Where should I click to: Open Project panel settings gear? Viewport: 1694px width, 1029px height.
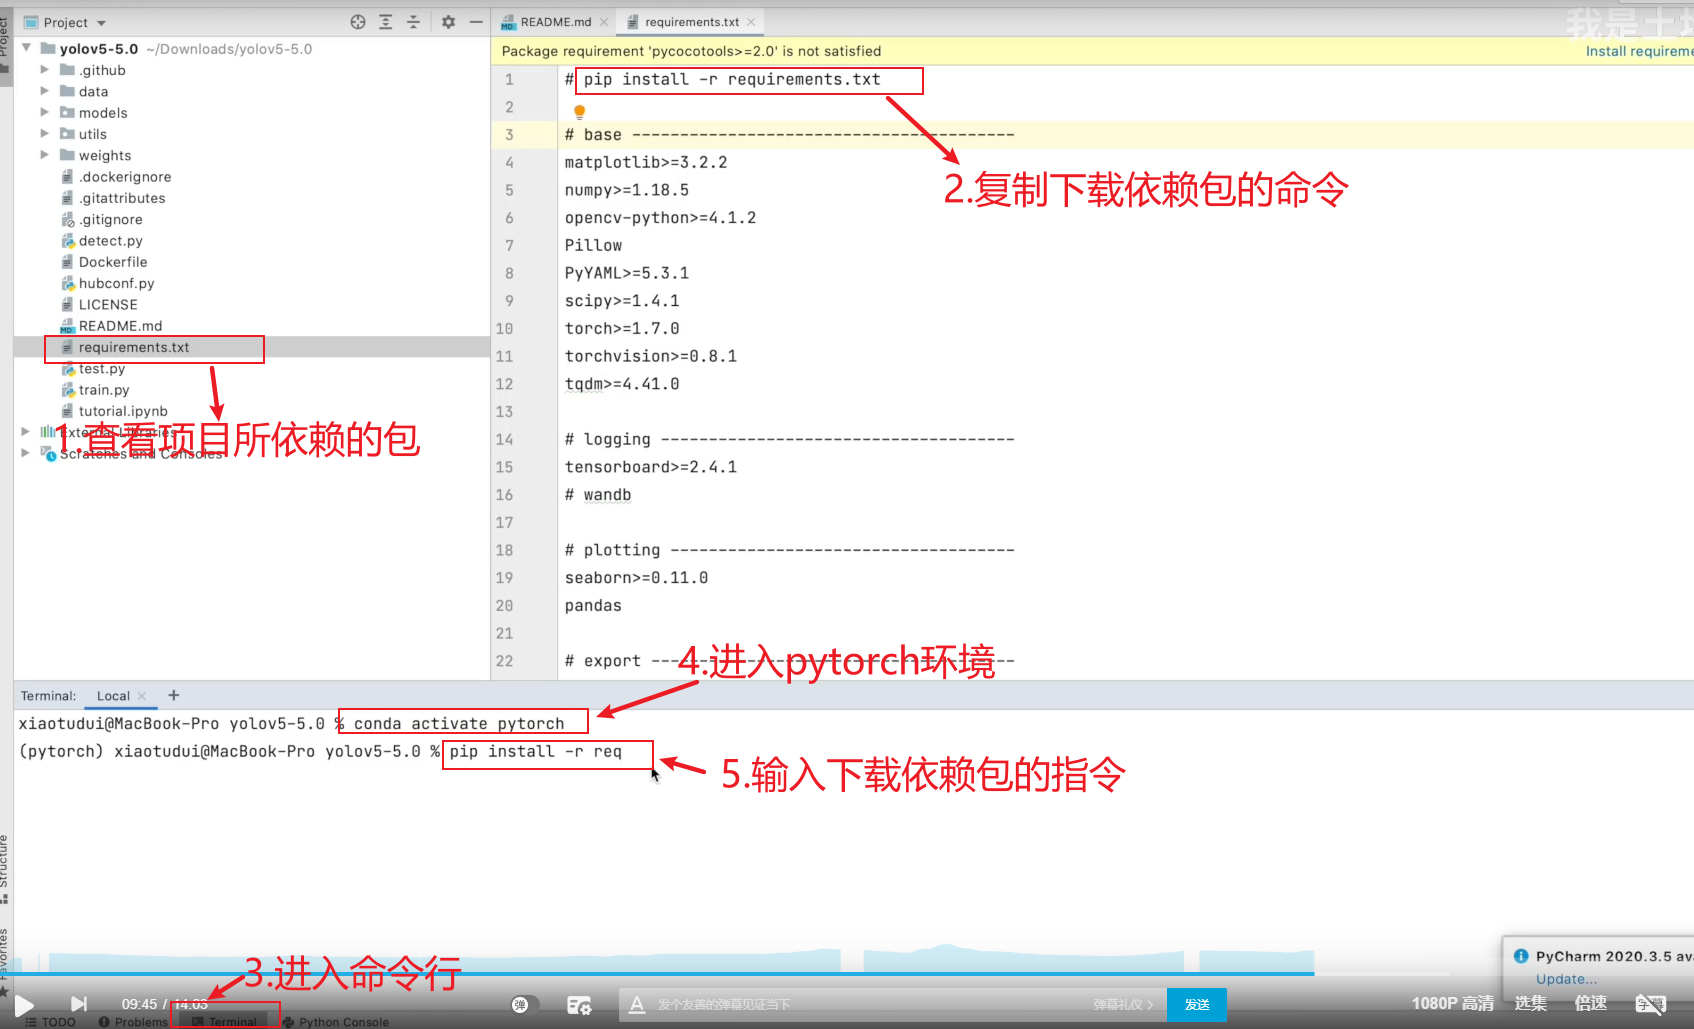pyautogui.click(x=448, y=22)
